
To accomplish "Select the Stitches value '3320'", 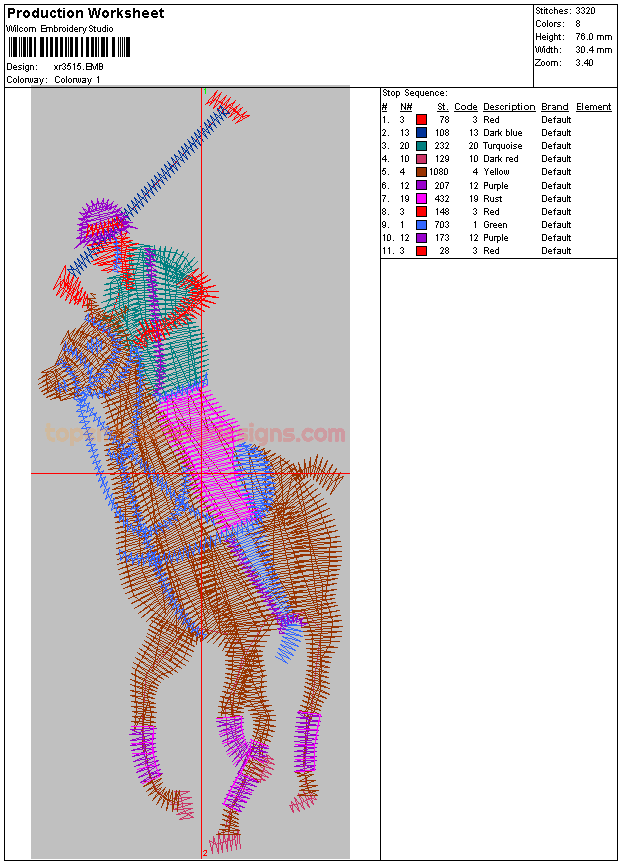I will pos(585,11).
